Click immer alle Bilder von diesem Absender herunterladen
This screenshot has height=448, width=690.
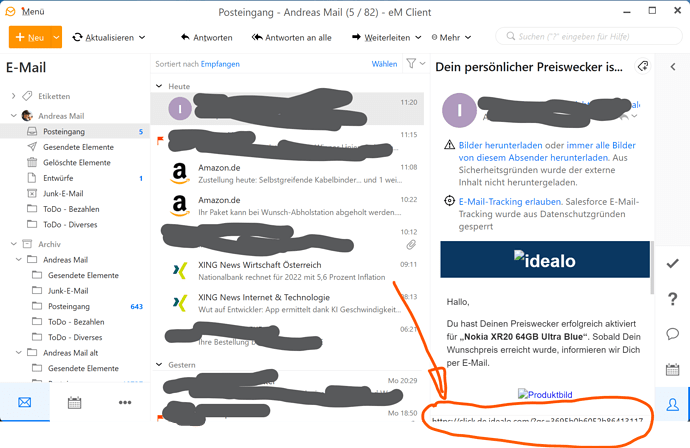[547, 151]
